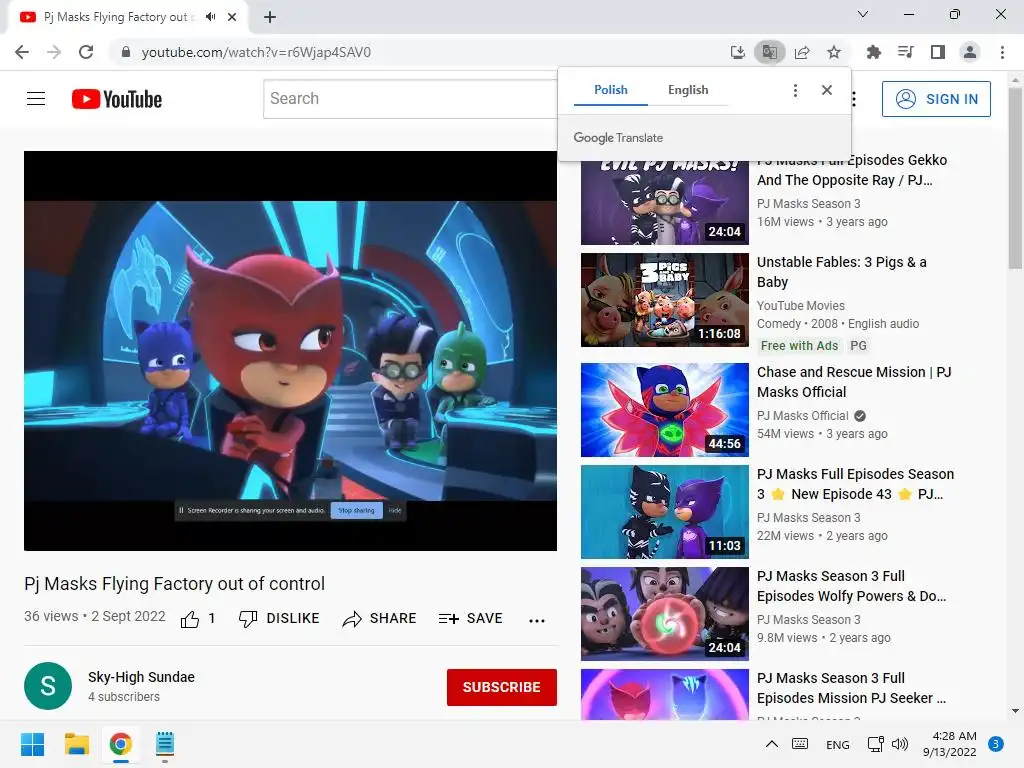The width and height of the screenshot is (1024, 768).
Task: Click the page scrollbar thumb
Action: click(x=1015, y=178)
